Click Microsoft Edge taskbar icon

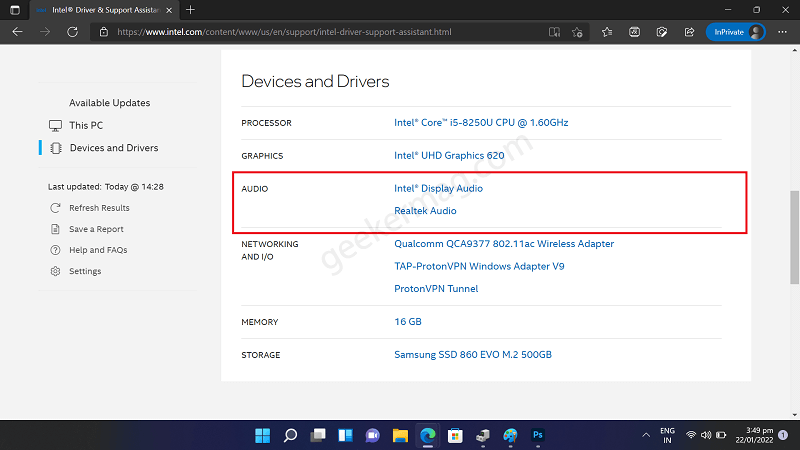point(428,435)
